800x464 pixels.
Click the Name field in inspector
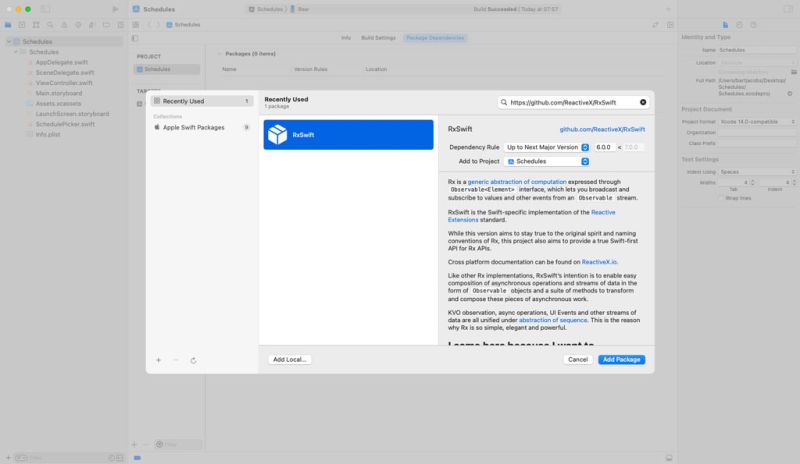[757, 50]
